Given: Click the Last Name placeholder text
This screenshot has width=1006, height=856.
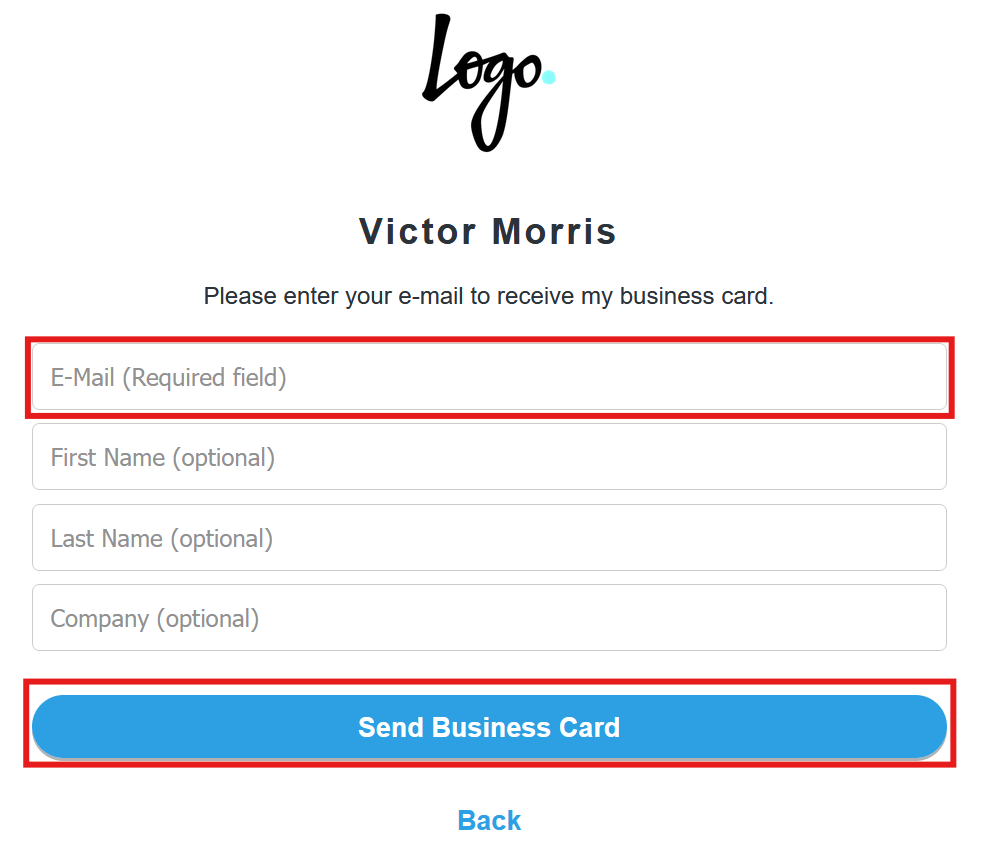Looking at the screenshot, I should click(160, 537).
